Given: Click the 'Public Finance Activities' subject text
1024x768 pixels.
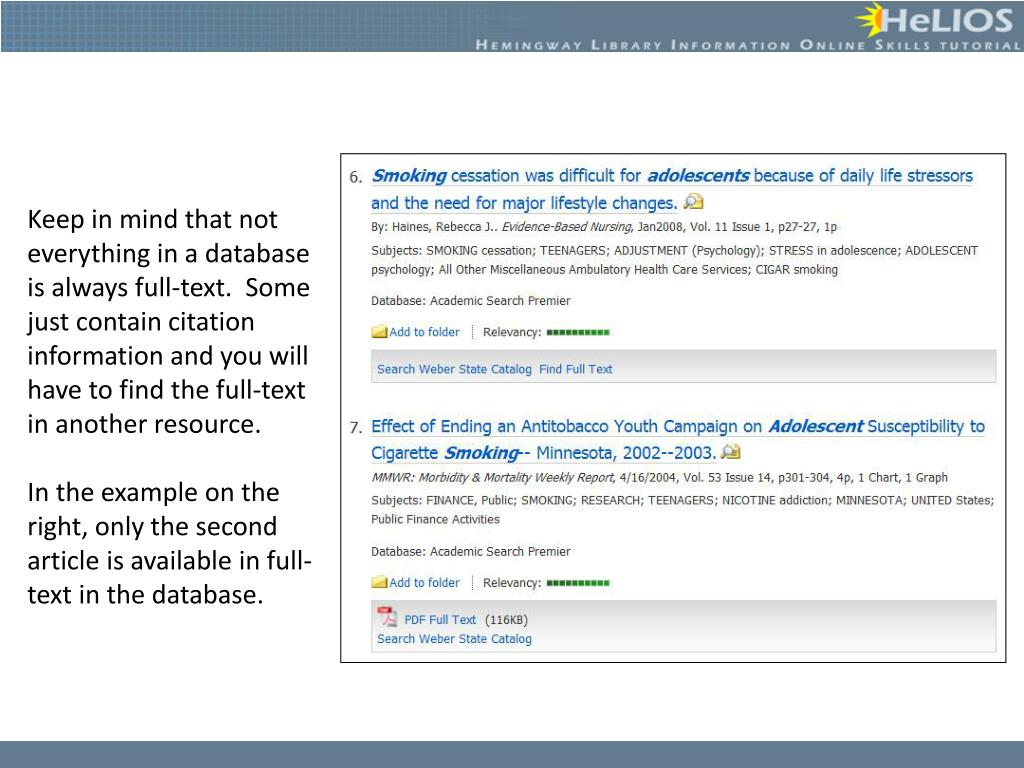Looking at the screenshot, I should 435,519.
